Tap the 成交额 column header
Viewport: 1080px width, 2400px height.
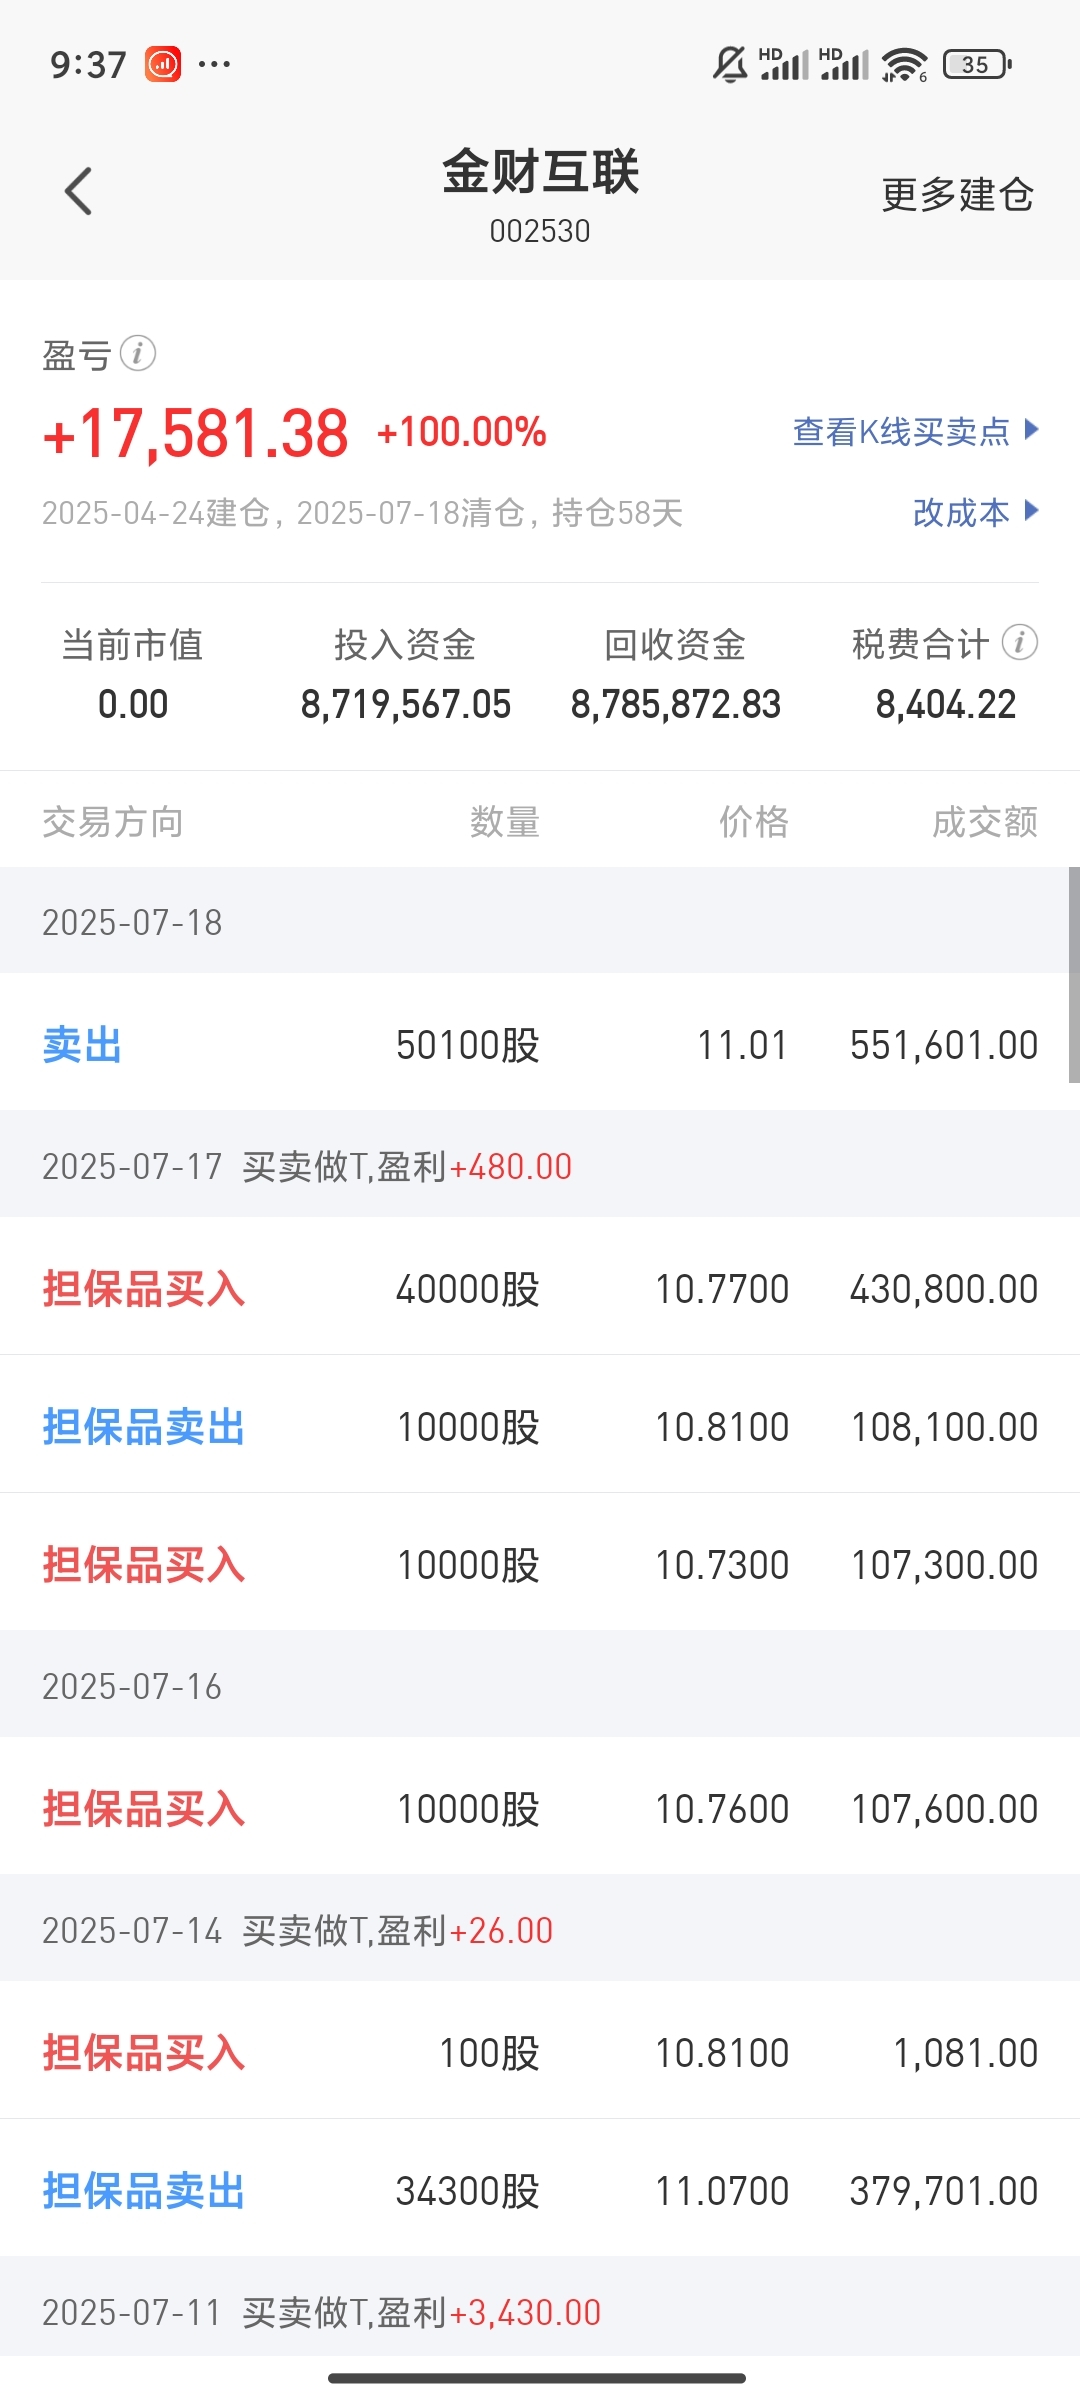[985, 822]
